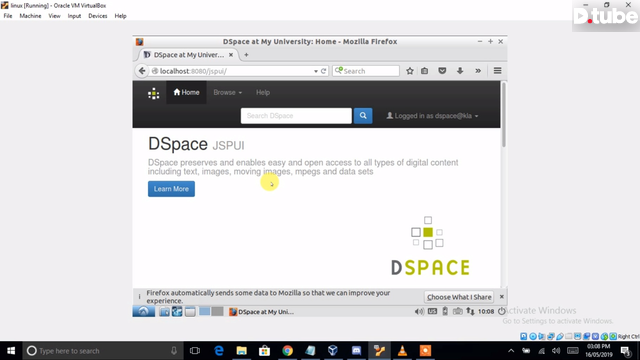Open Microsoft Edge from Windows taskbar
Image resolution: width=640 pixels, height=360 pixels.
[x=219, y=351]
